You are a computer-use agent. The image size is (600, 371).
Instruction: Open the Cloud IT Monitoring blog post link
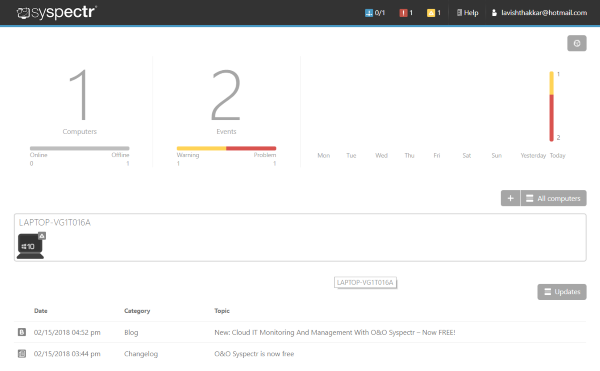pos(335,332)
